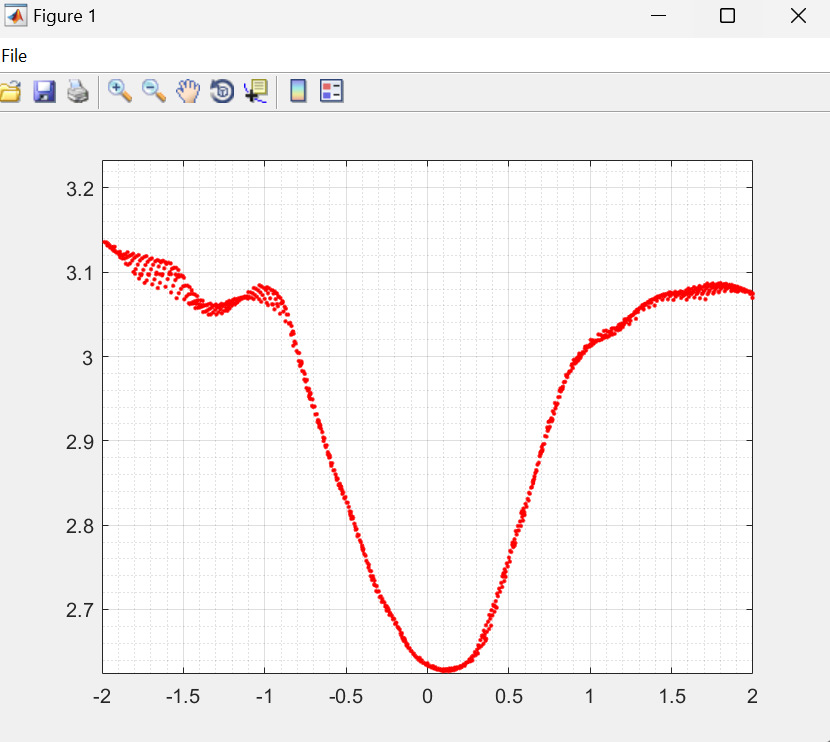Activate the Zoom In magnifier tool
830x742 pixels.
pos(120,91)
